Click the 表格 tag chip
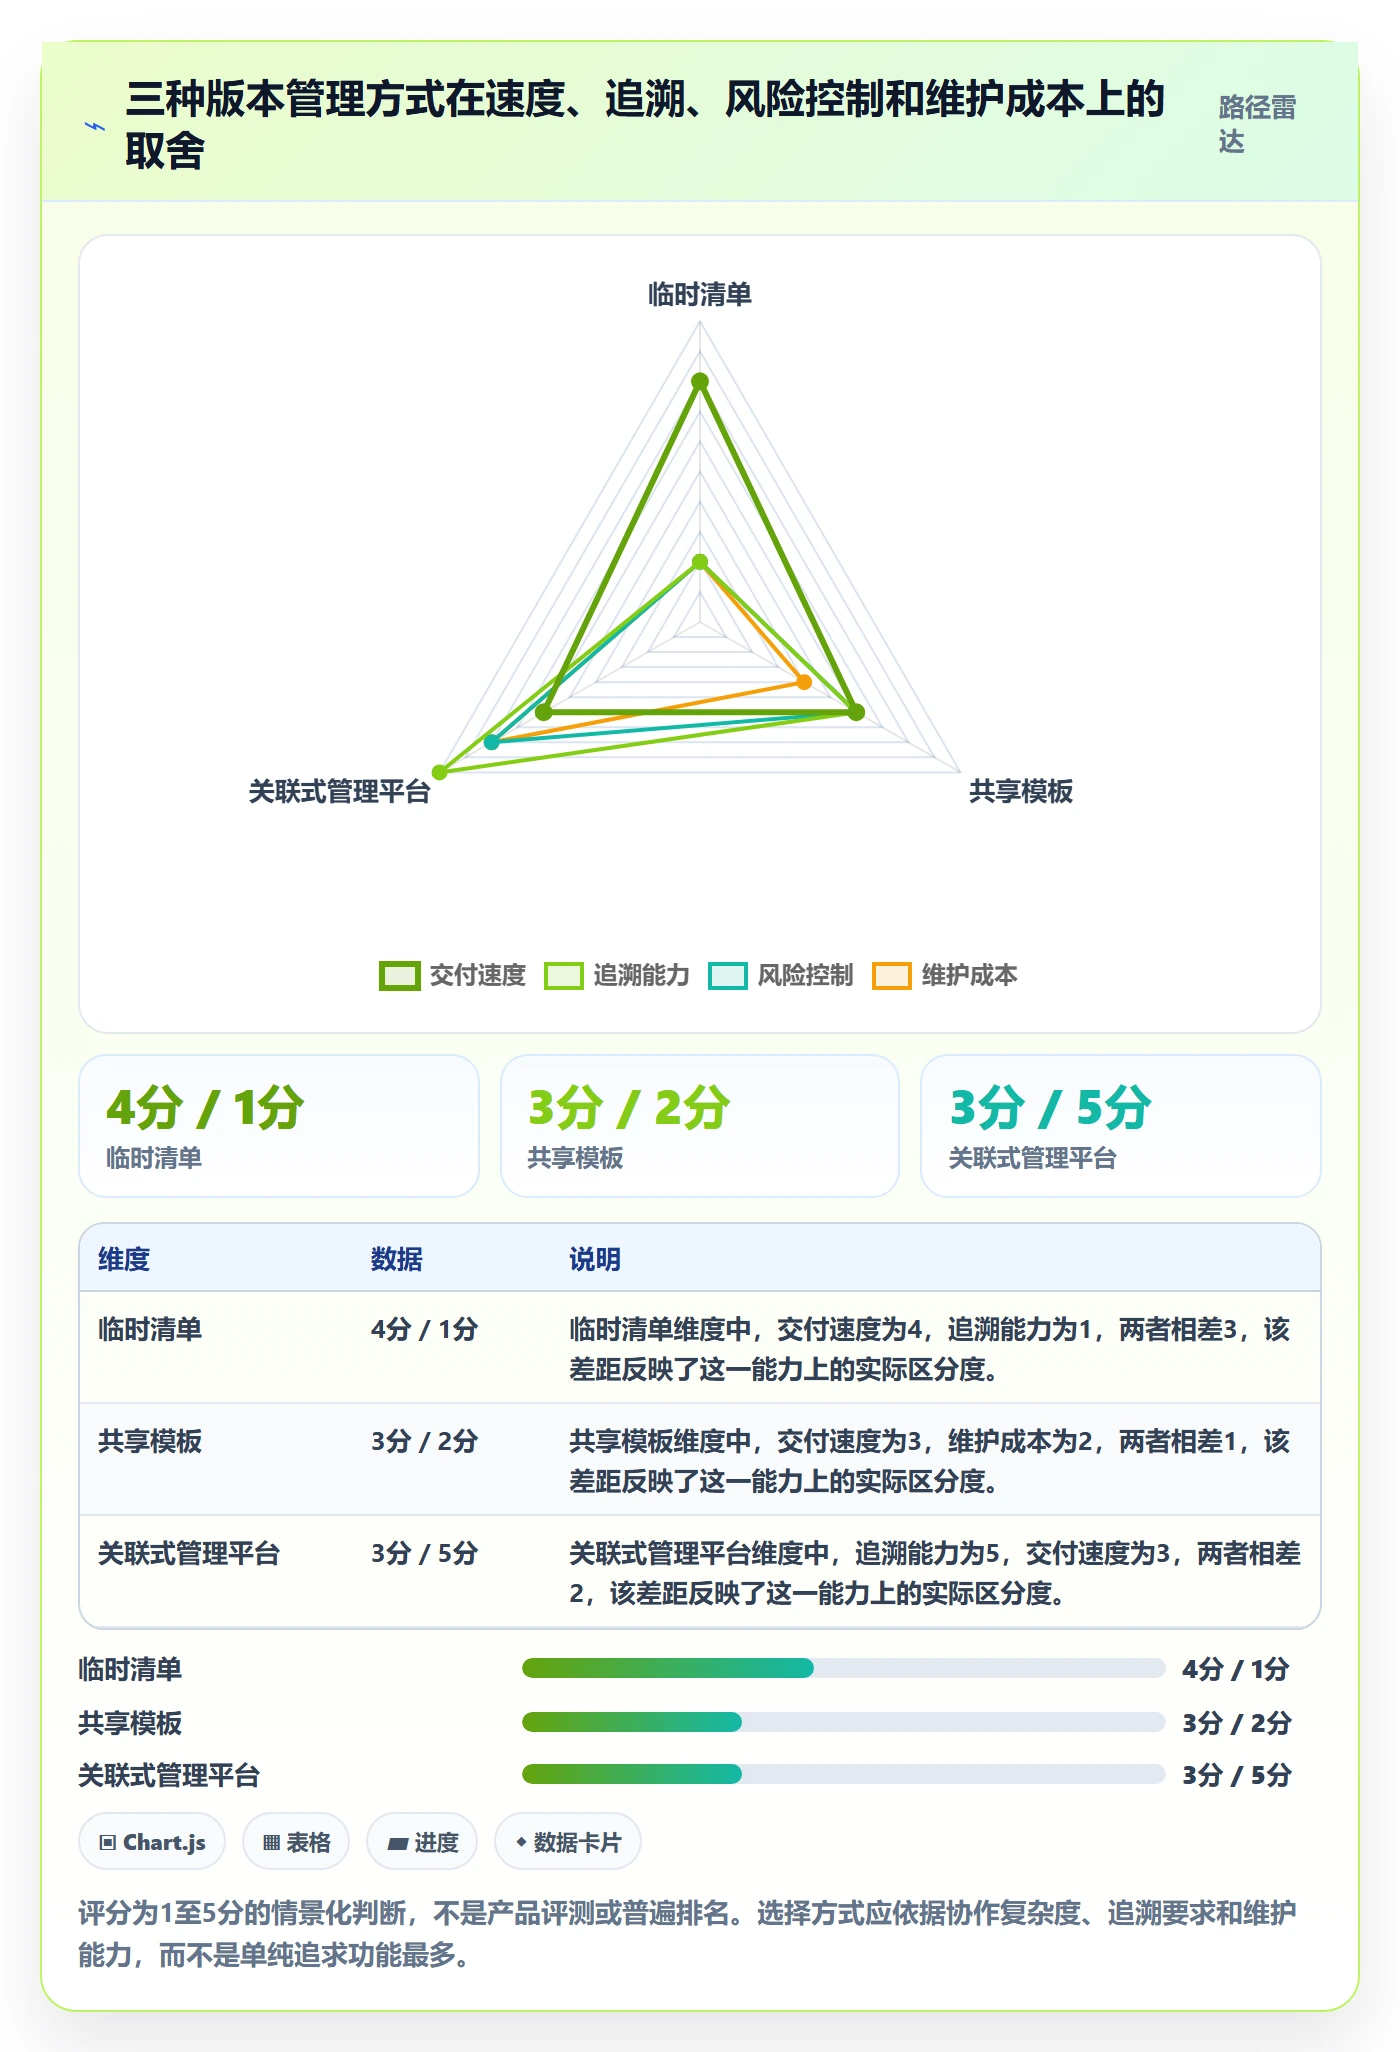Image resolution: width=1400 pixels, height=2052 pixels. tap(296, 1842)
